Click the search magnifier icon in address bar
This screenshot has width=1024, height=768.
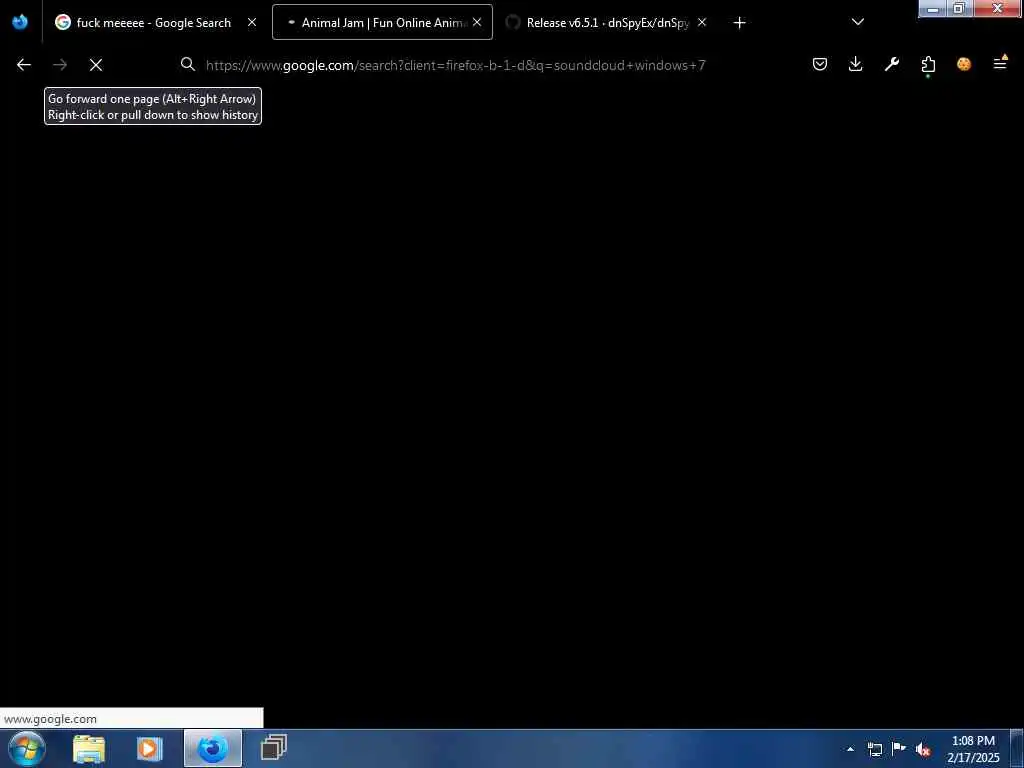[x=188, y=65]
